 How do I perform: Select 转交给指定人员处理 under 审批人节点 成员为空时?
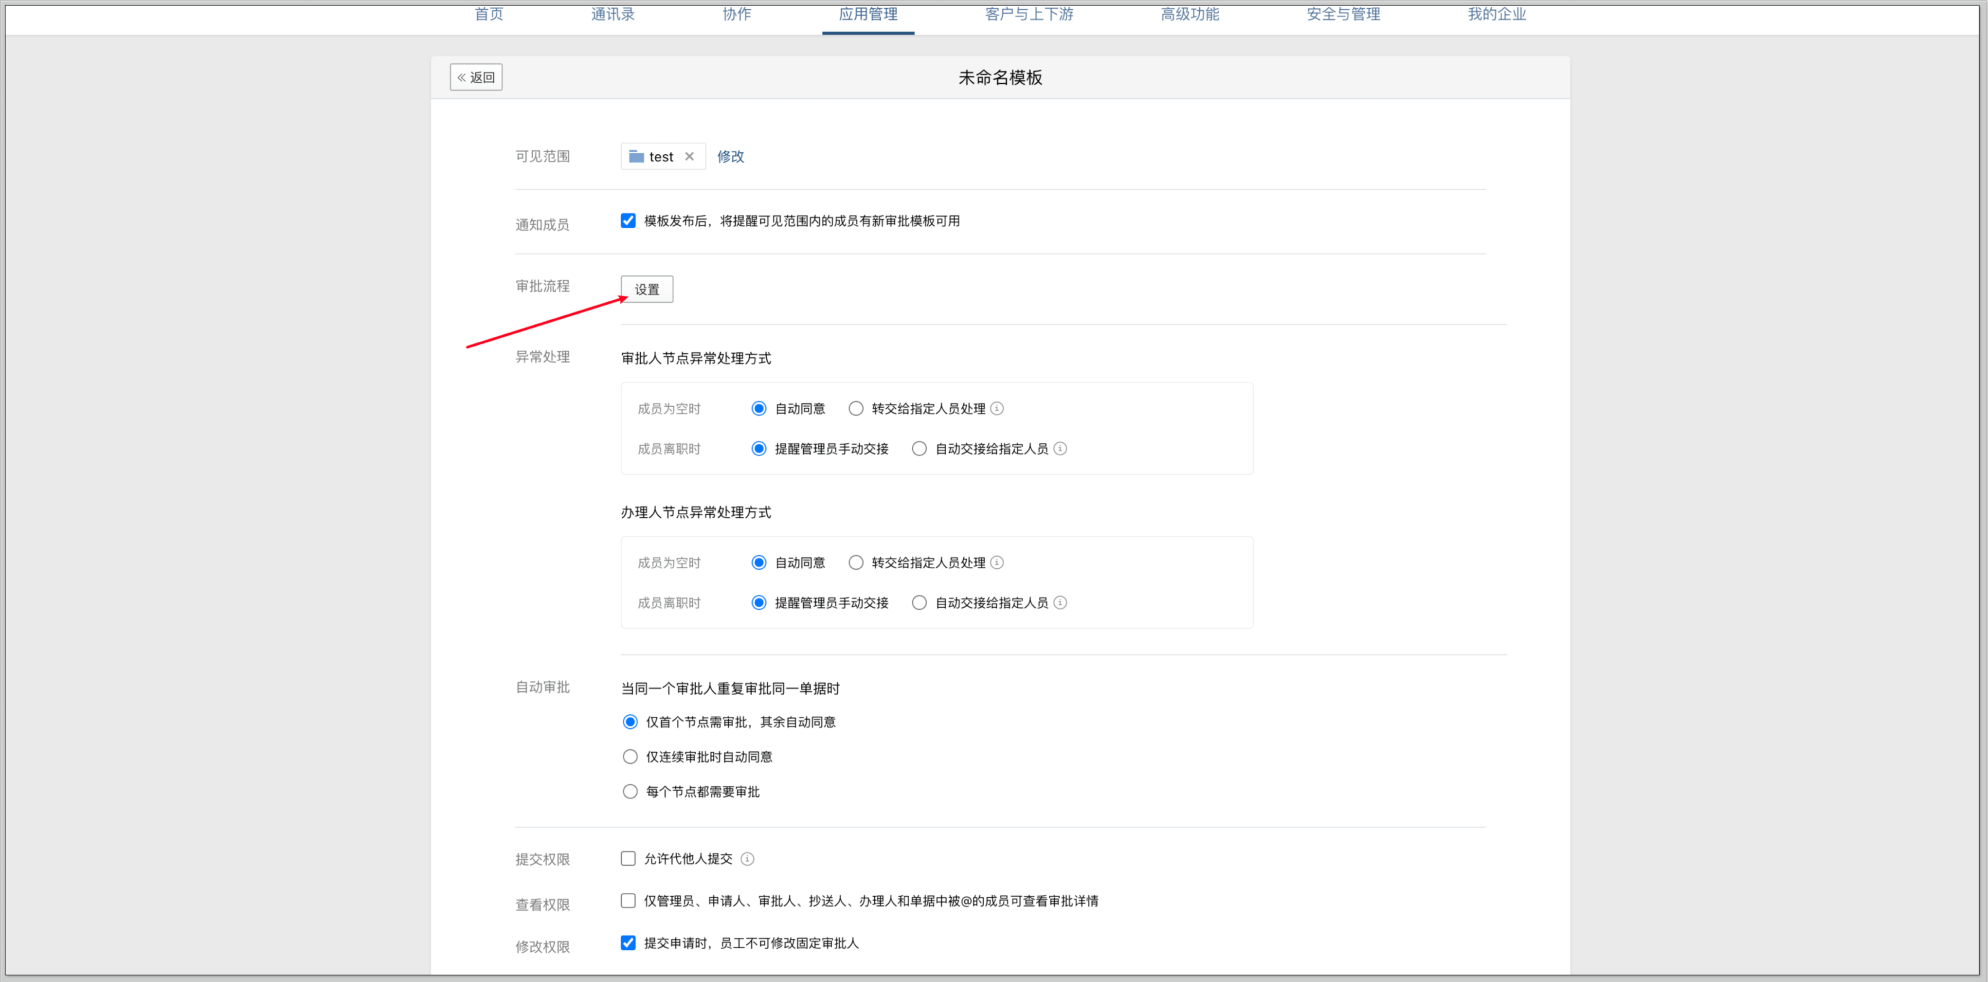[856, 409]
